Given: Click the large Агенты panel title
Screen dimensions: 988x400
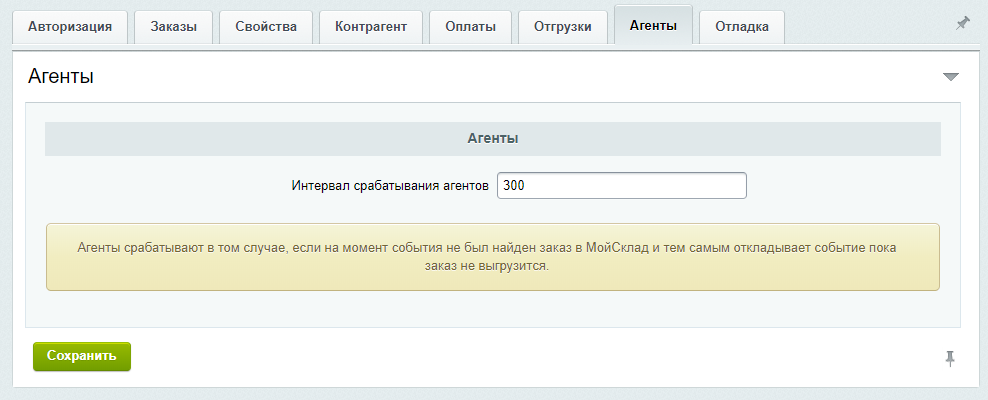Looking at the screenshot, I should [x=61, y=76].
